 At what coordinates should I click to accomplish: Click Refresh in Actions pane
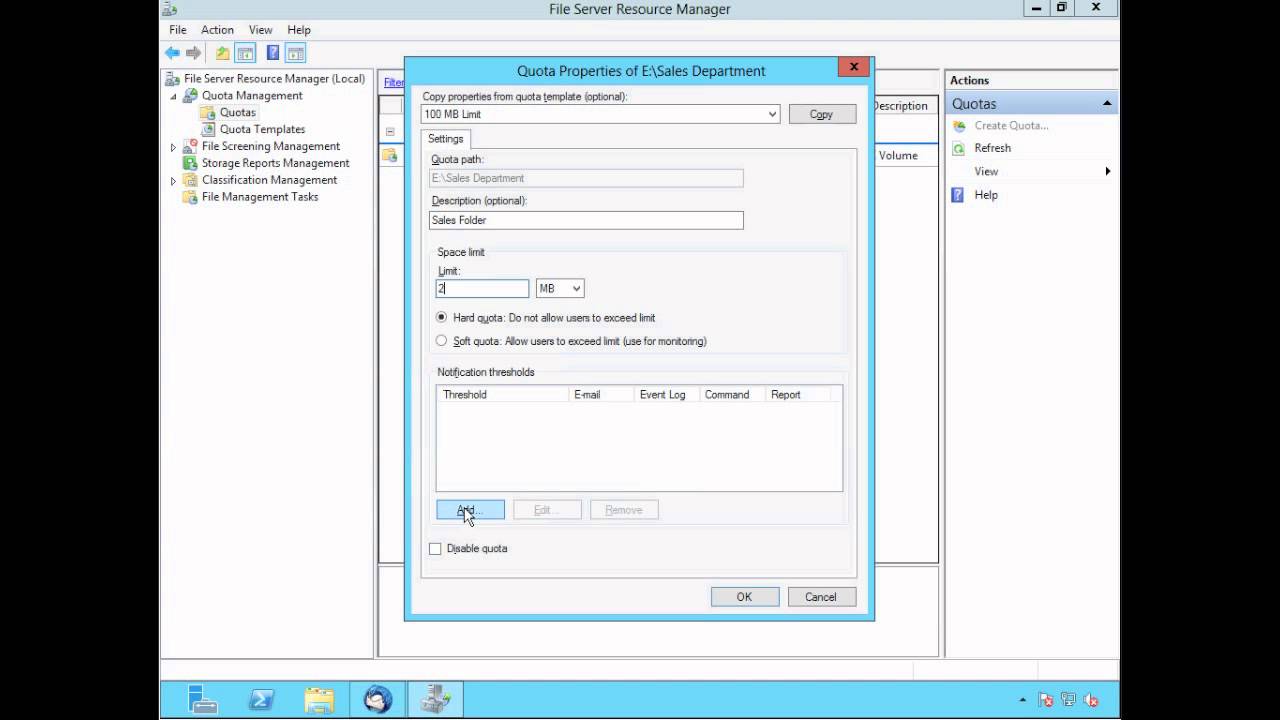pos(992,148)
